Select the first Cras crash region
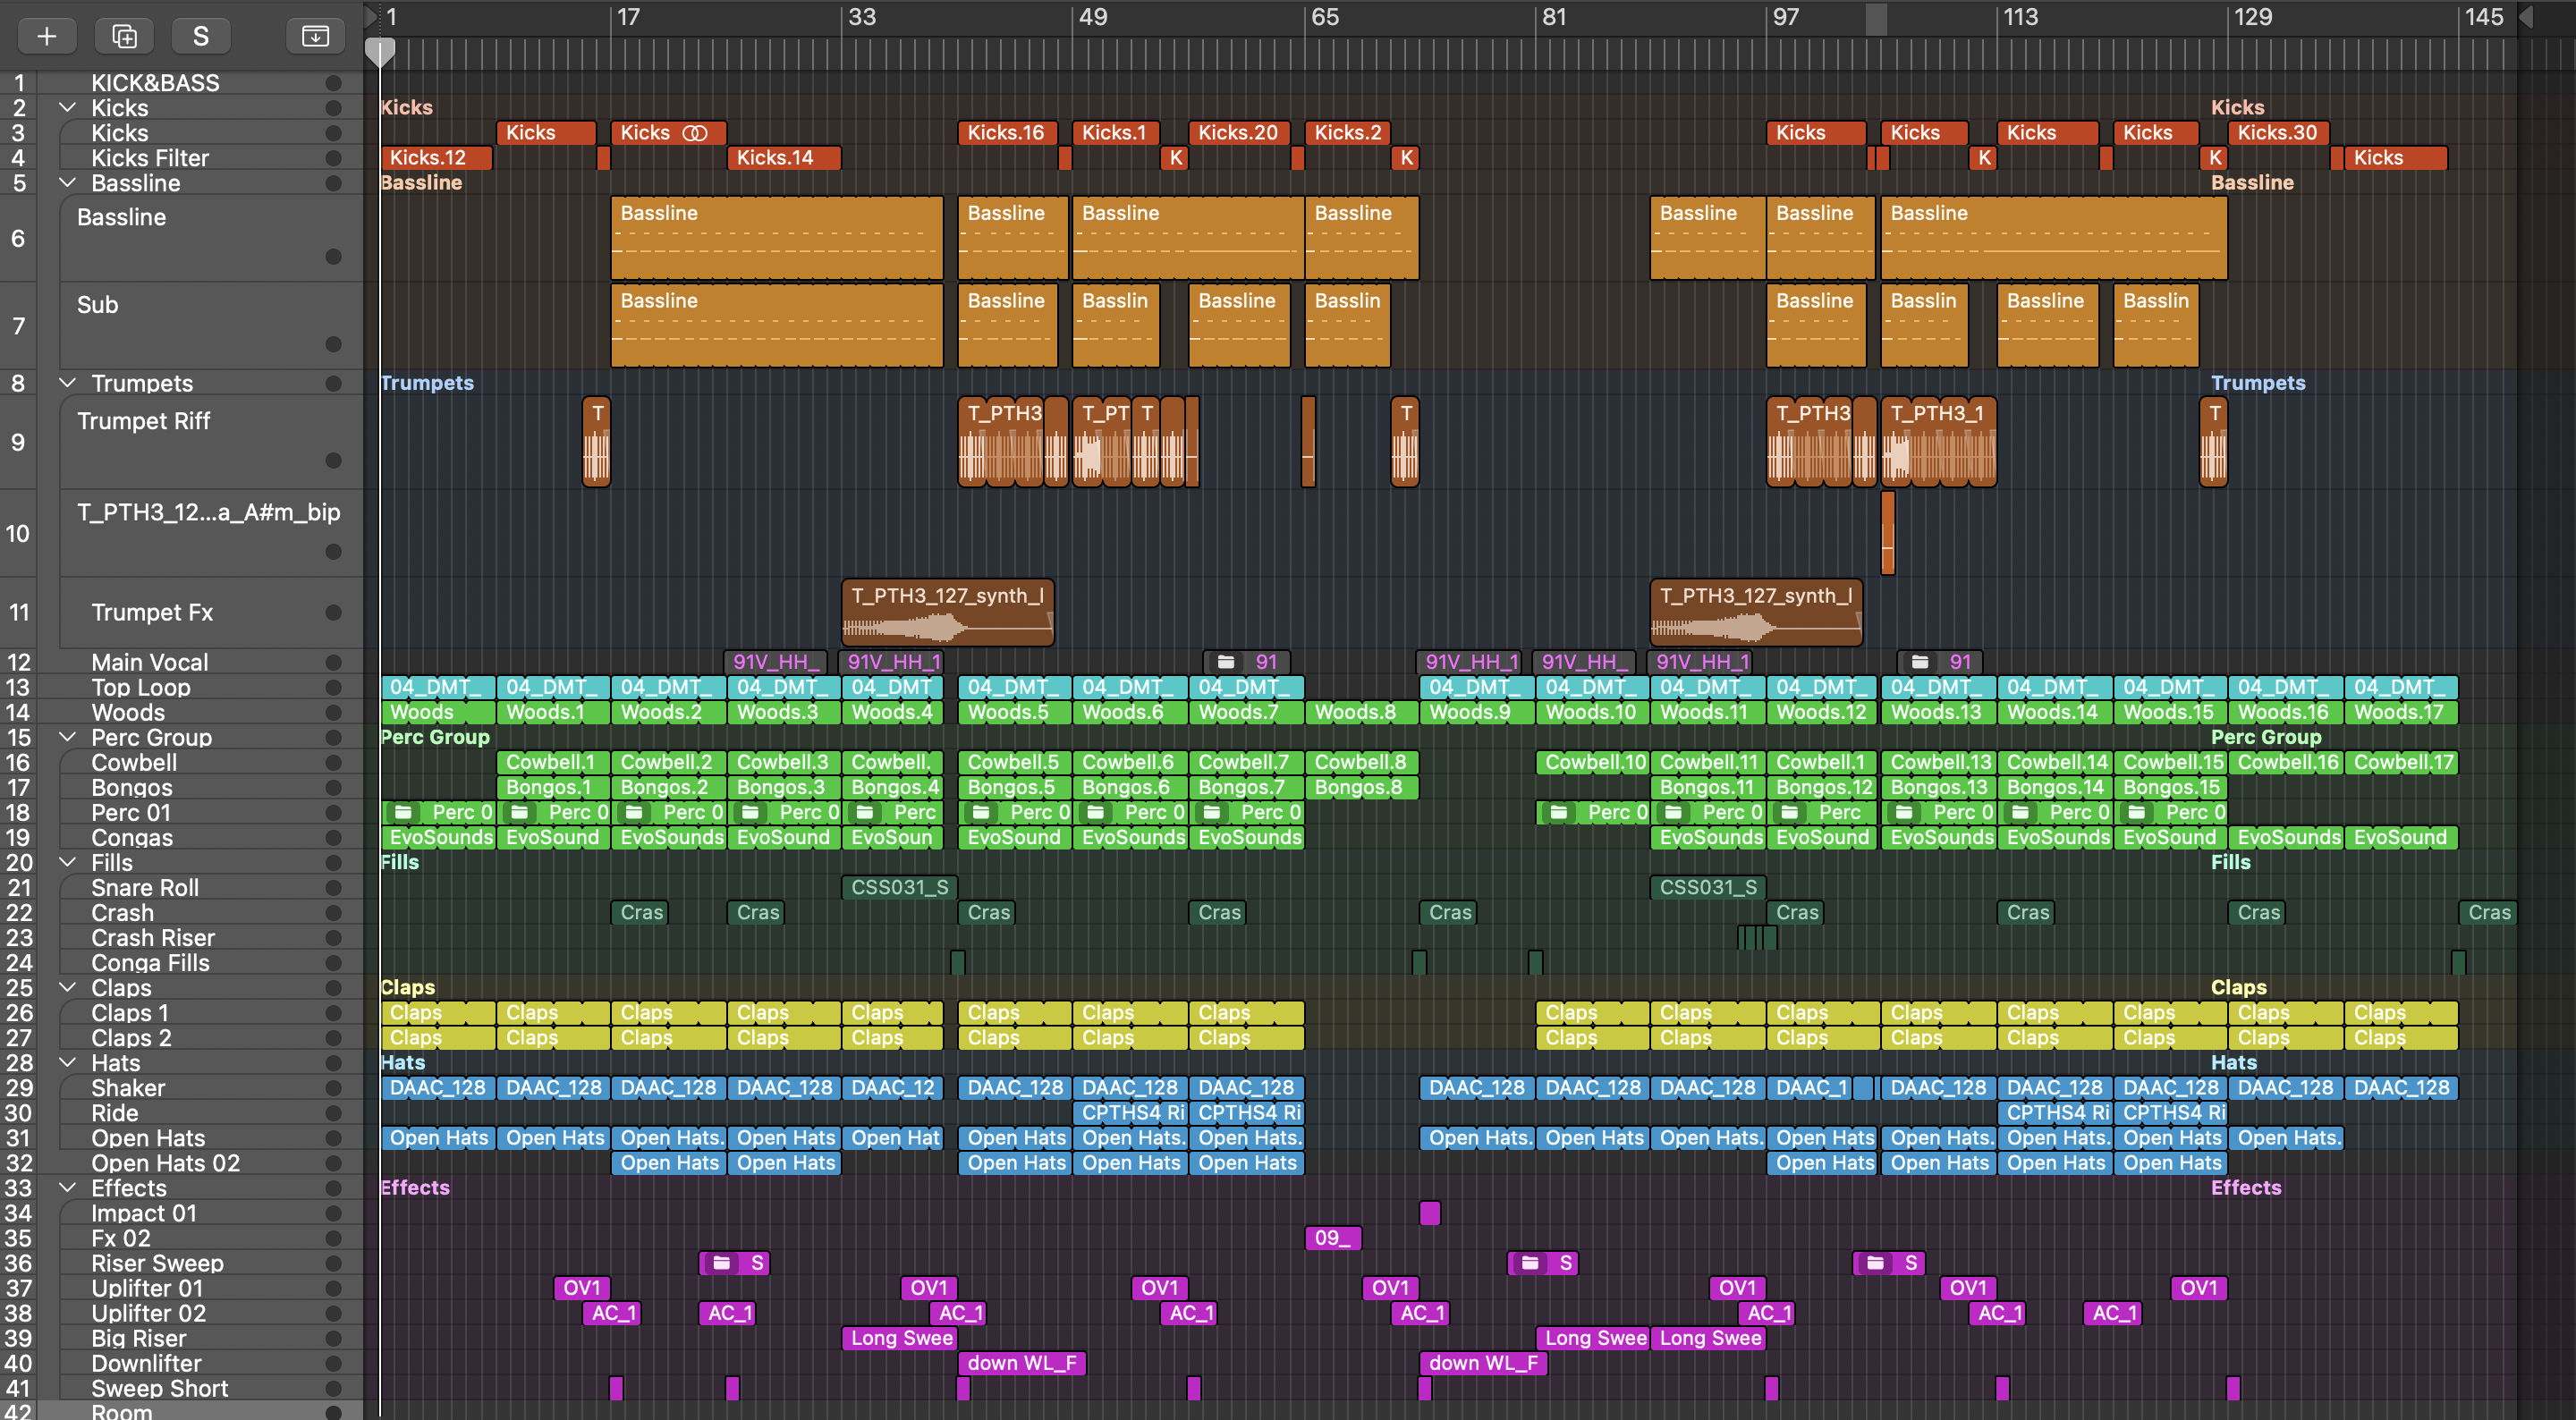 tap(641, 912)
